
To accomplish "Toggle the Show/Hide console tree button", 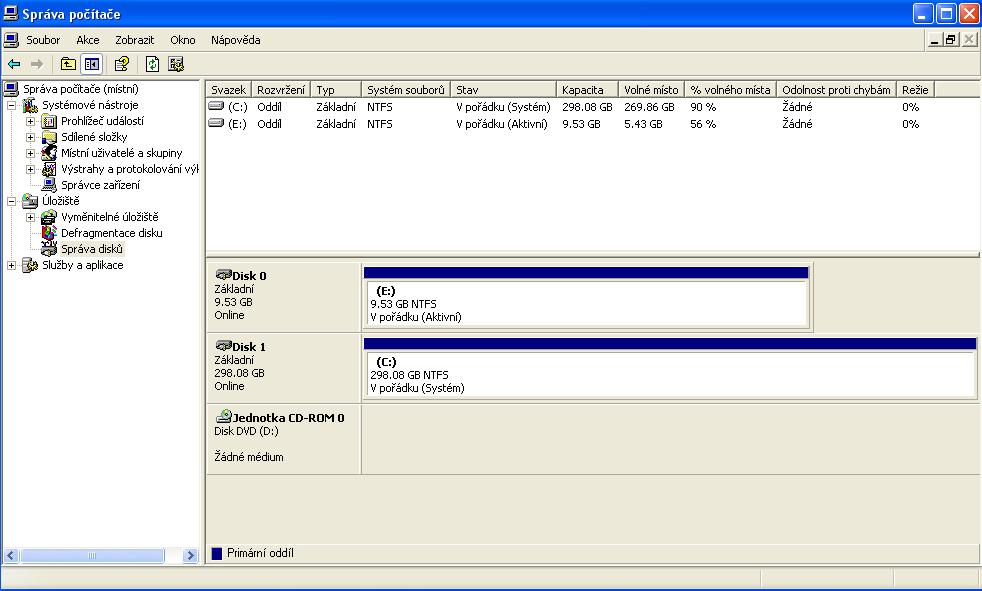I will pyautogui.click(x=92, y=64).
